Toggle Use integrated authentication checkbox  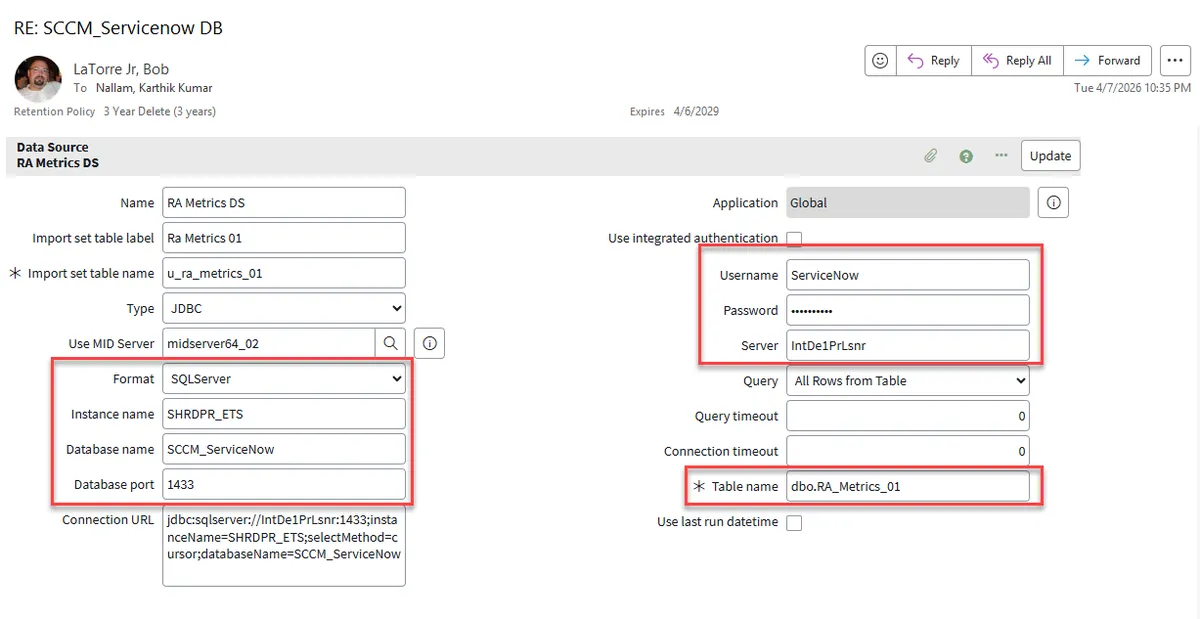tap(794, 239)
